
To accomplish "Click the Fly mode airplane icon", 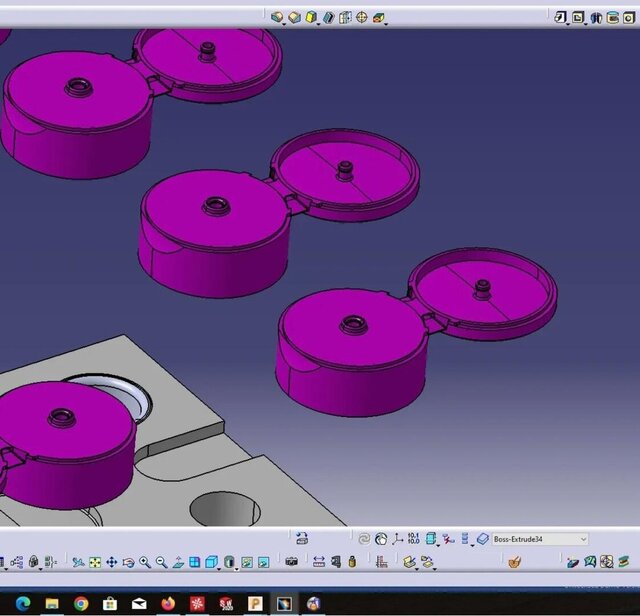I will point(78,563).
